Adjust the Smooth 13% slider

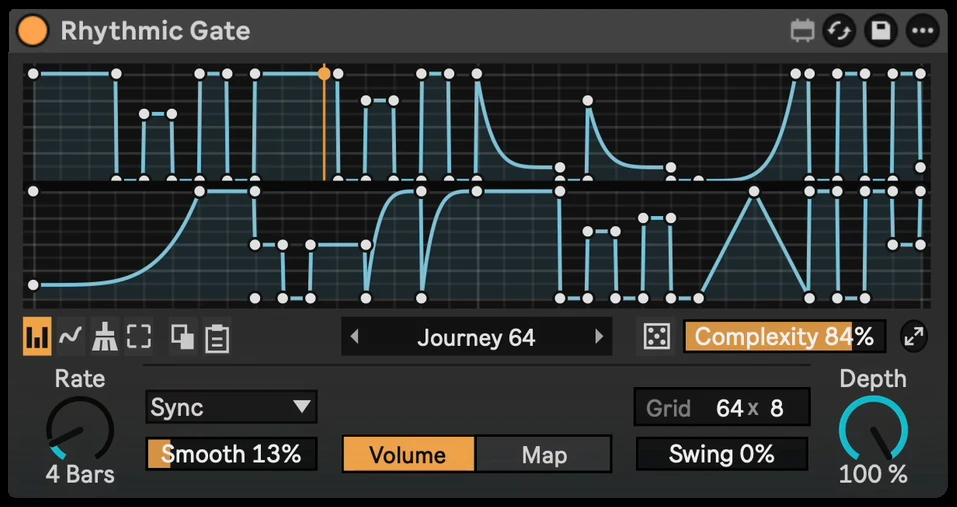coord(231,454)
